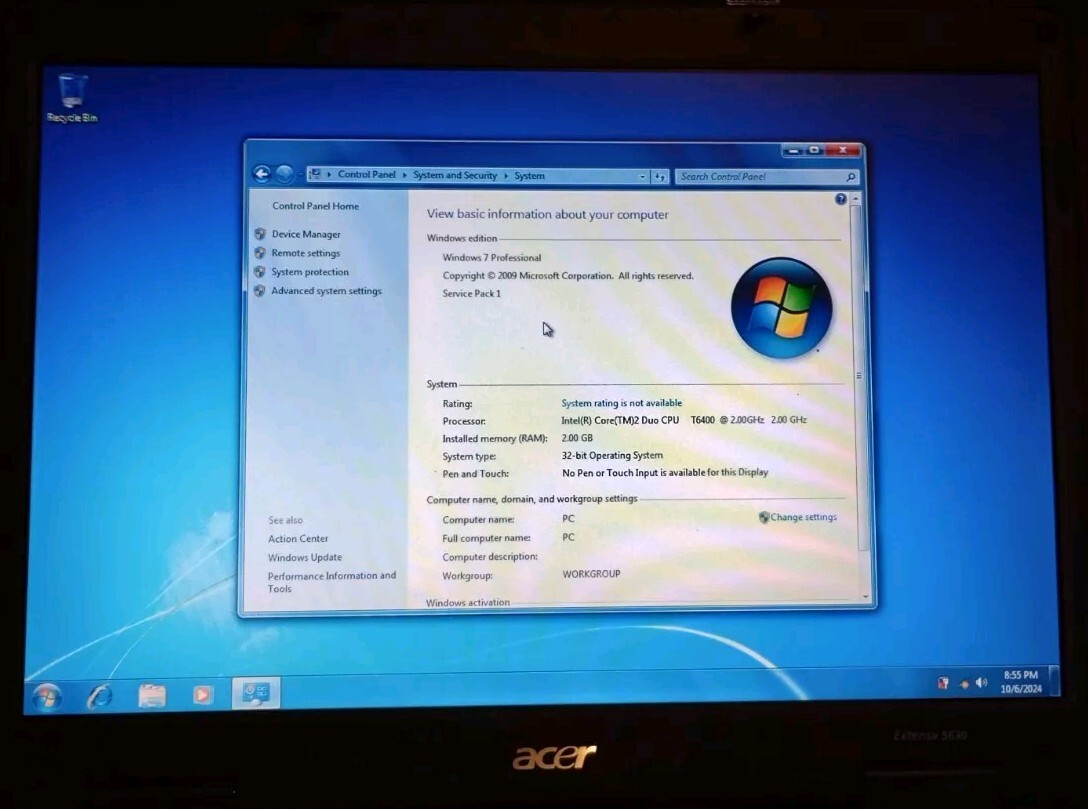Launch Internet Explorer from the taskbar
The width and height of the screenshot is (1088, 809).
coord(99,695)
